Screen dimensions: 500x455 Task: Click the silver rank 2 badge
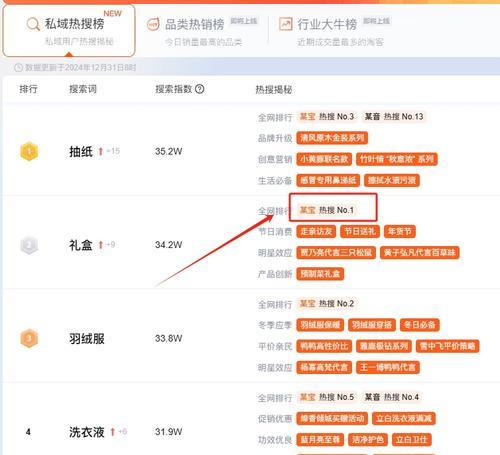[29, 245]
